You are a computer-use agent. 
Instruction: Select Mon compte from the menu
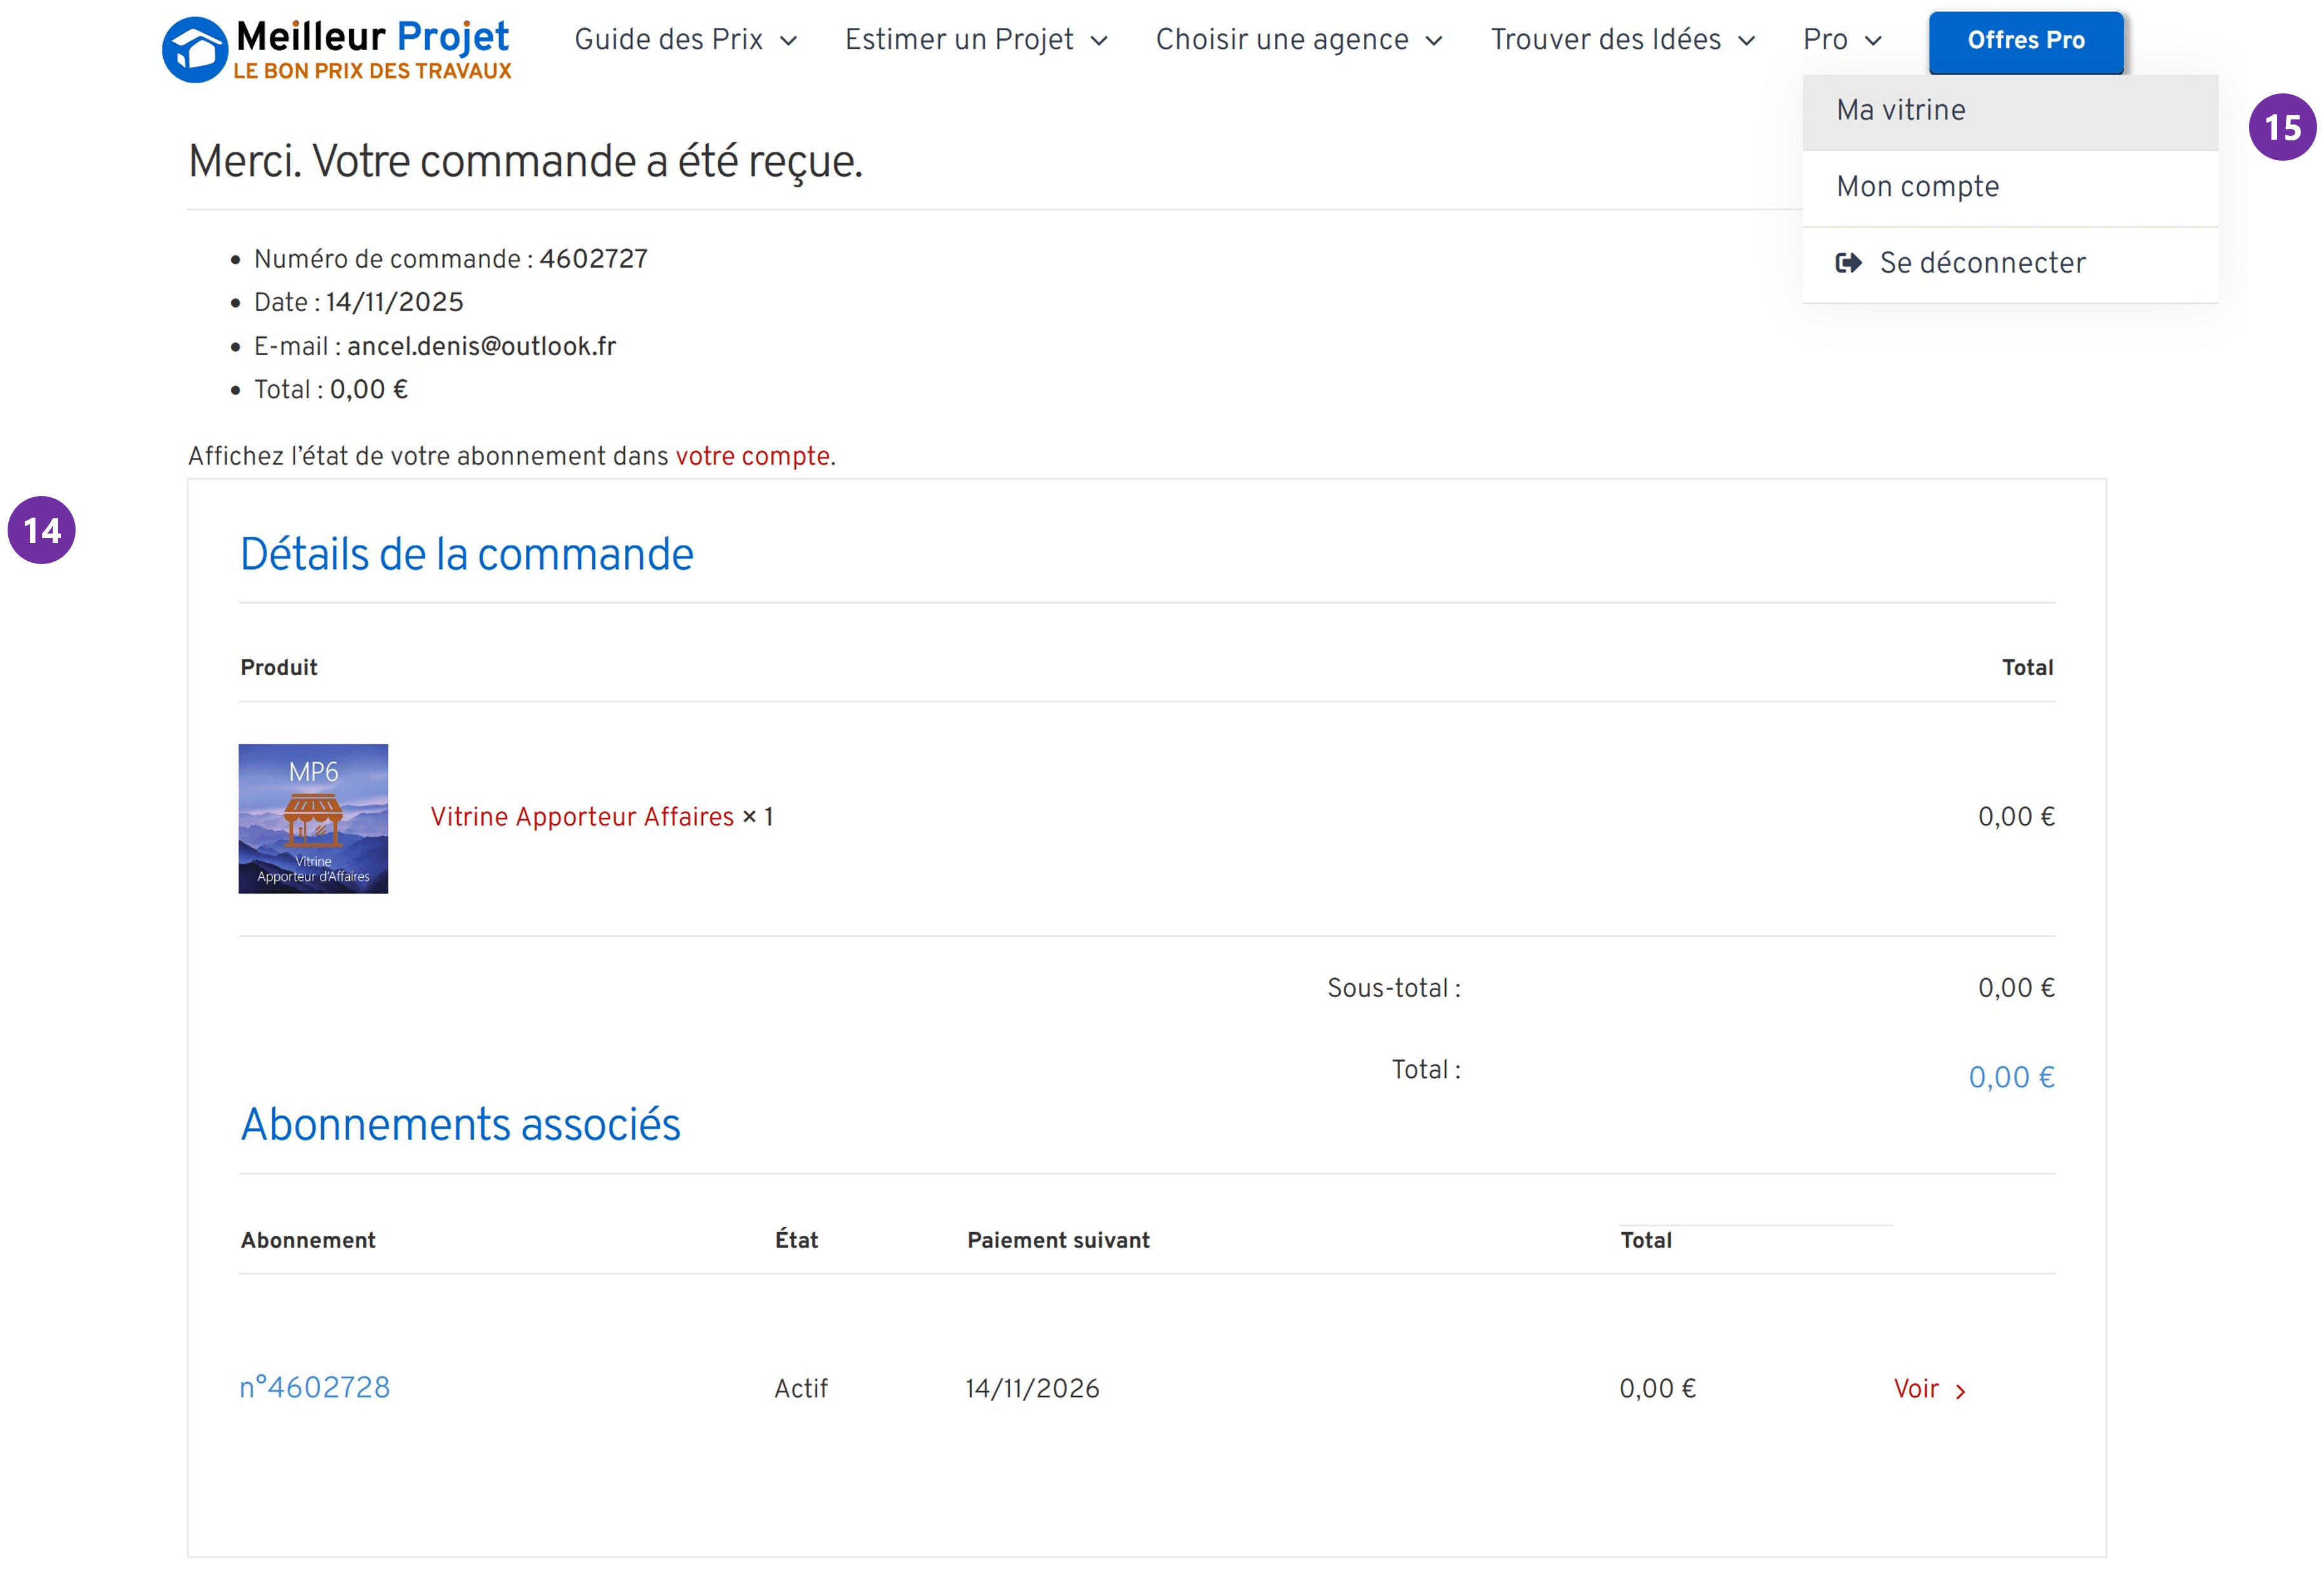point(1917,186)
